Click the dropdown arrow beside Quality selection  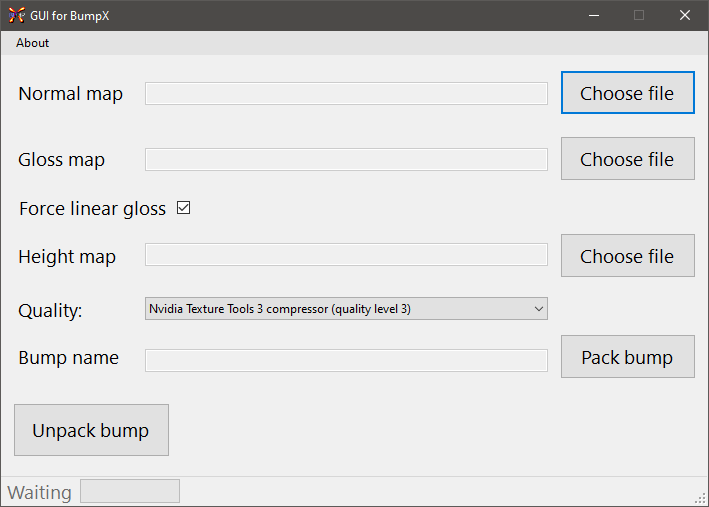[539, 309]
